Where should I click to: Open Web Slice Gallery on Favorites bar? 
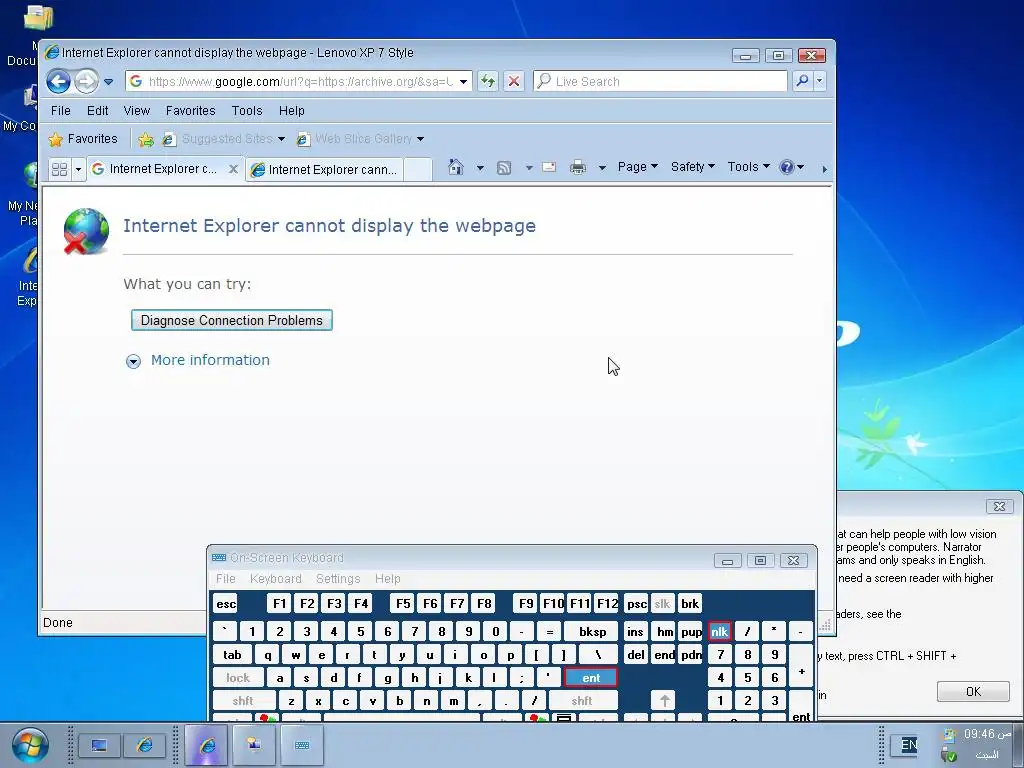click(360, 138)
